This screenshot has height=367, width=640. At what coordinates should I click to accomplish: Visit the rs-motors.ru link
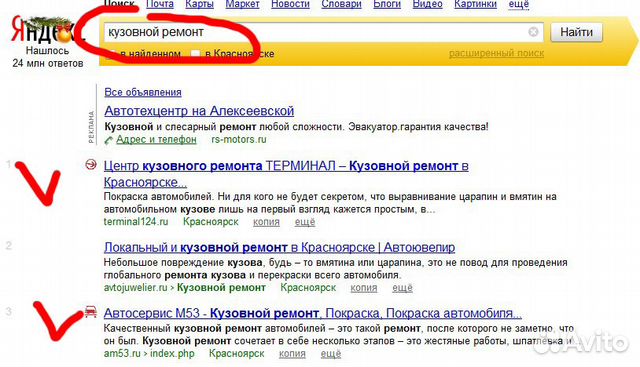[239, 140]
